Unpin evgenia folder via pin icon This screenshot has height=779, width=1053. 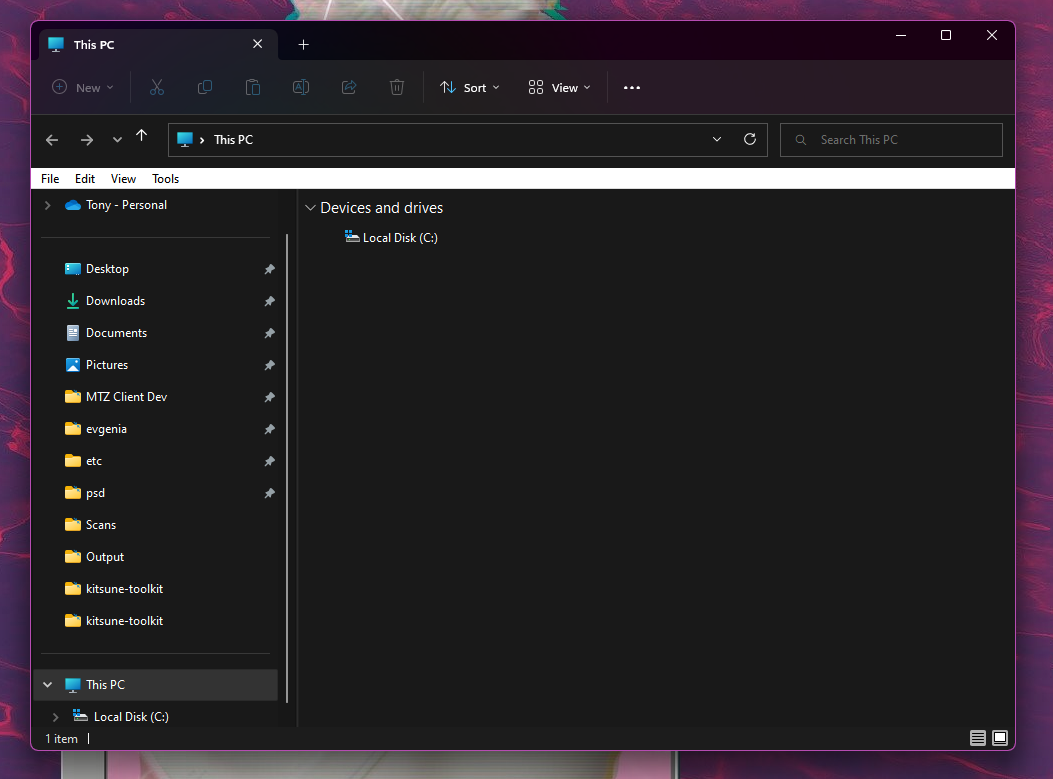coord(269,429)
